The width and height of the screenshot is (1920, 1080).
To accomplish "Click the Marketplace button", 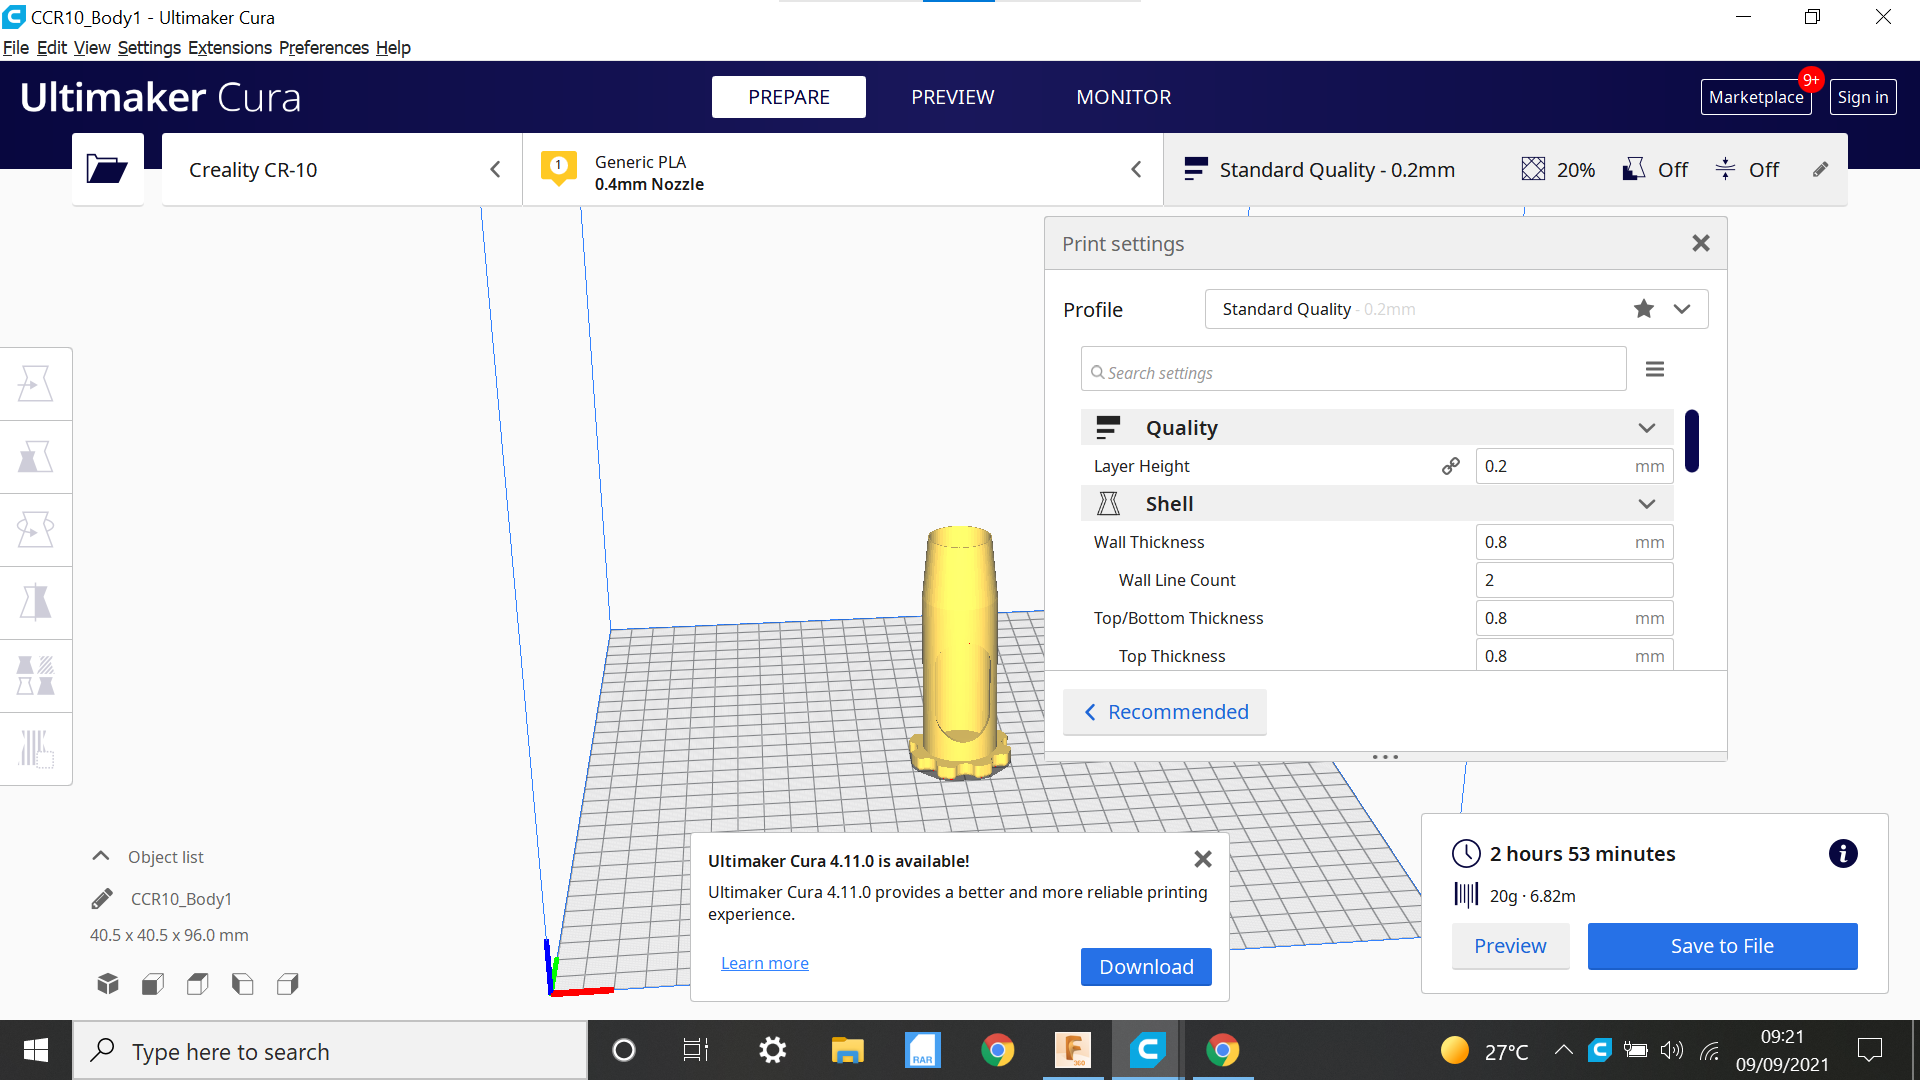I will coord(1756,97).
